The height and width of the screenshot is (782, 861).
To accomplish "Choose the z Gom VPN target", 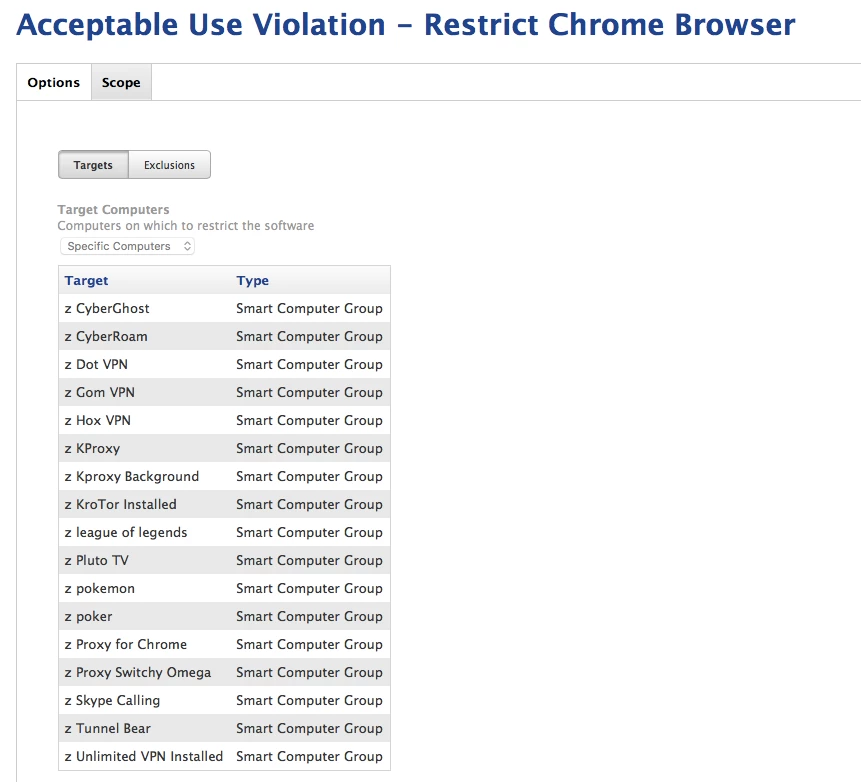I will point(225,393).
